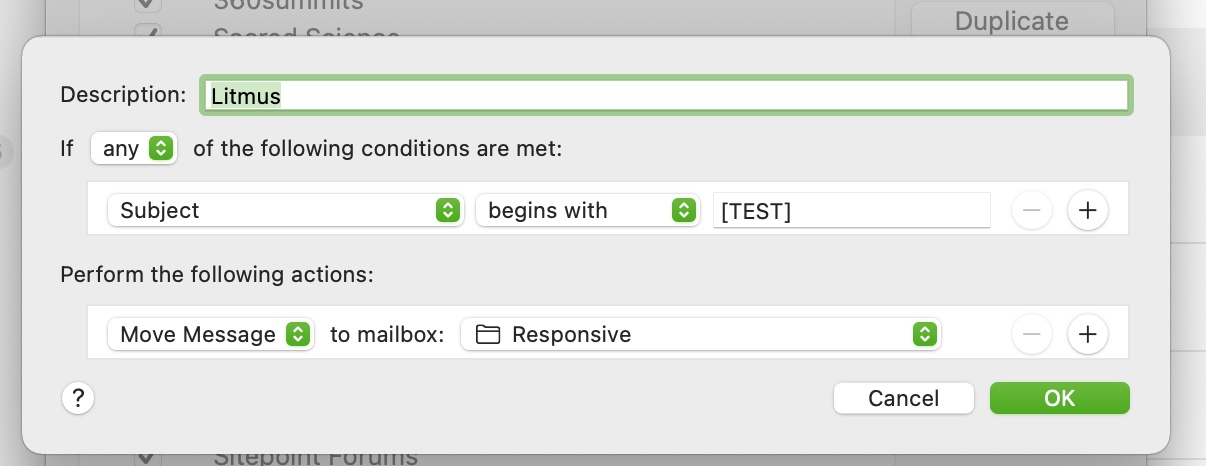The height and width of the screenshot is (466, 1206).
Task: Add a new condition with the plus button
Action: pyautogui.click(x=1088, y=210)
